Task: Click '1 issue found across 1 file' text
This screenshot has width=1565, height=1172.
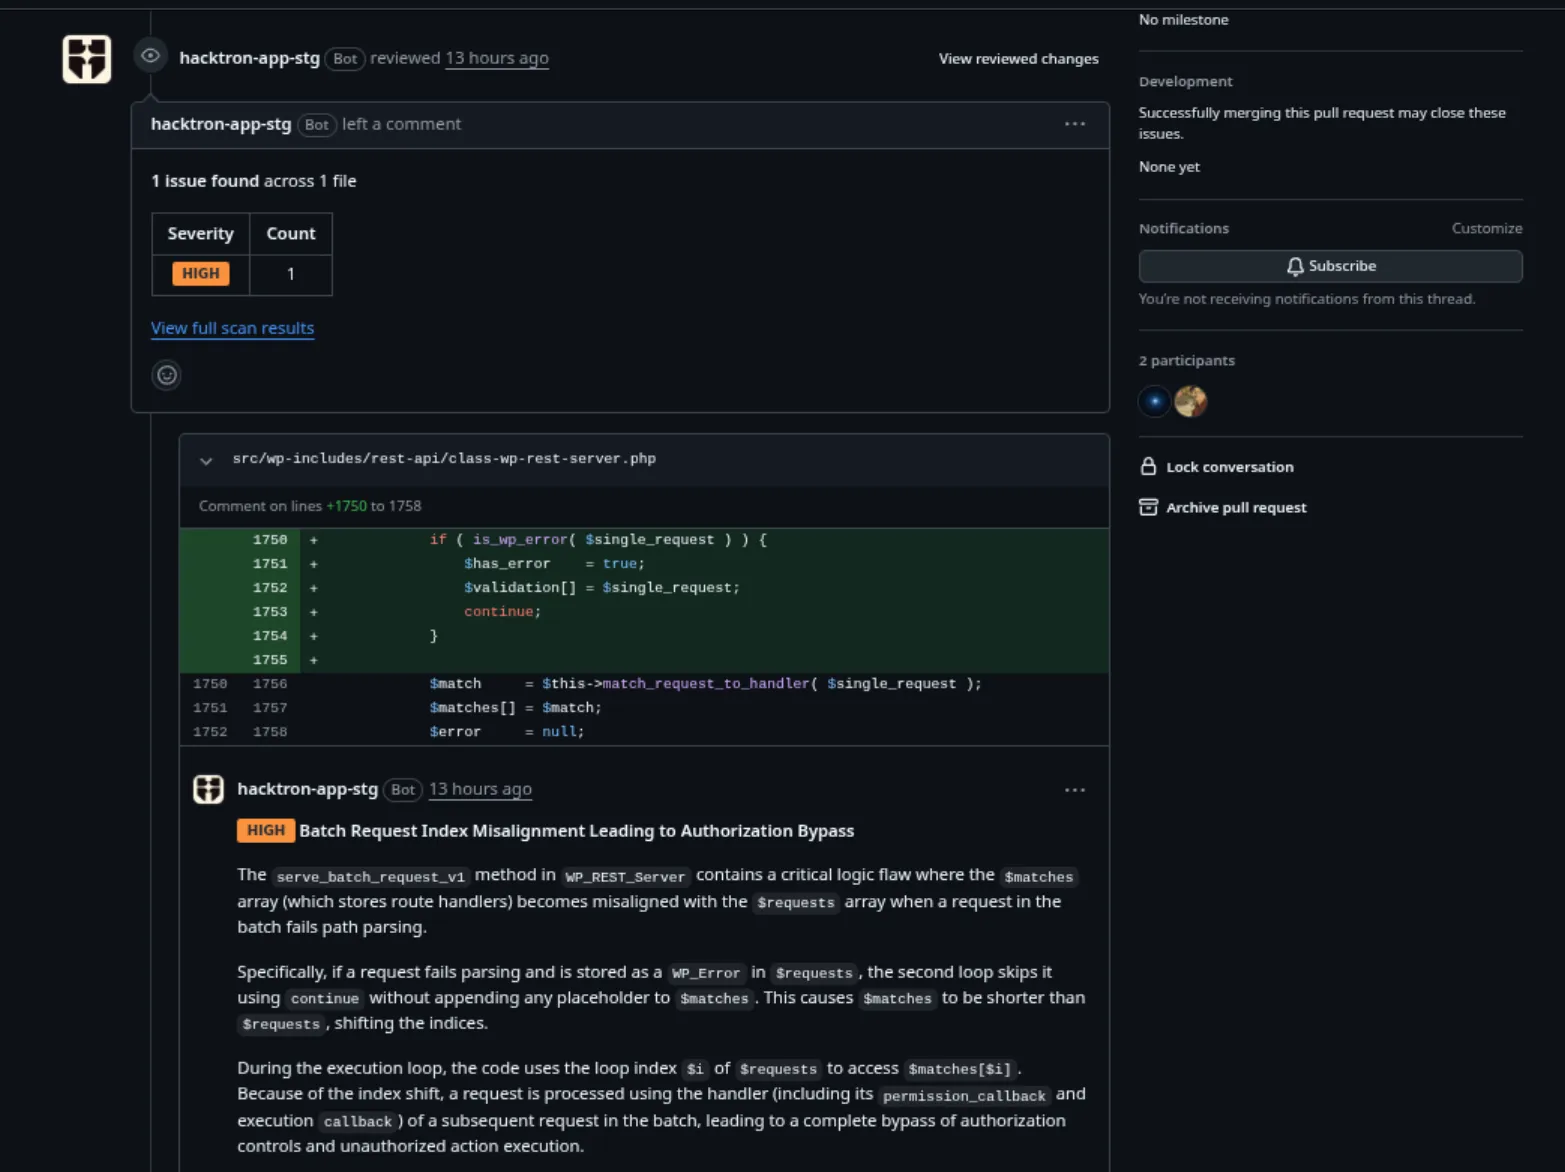Action: point(254,181)
